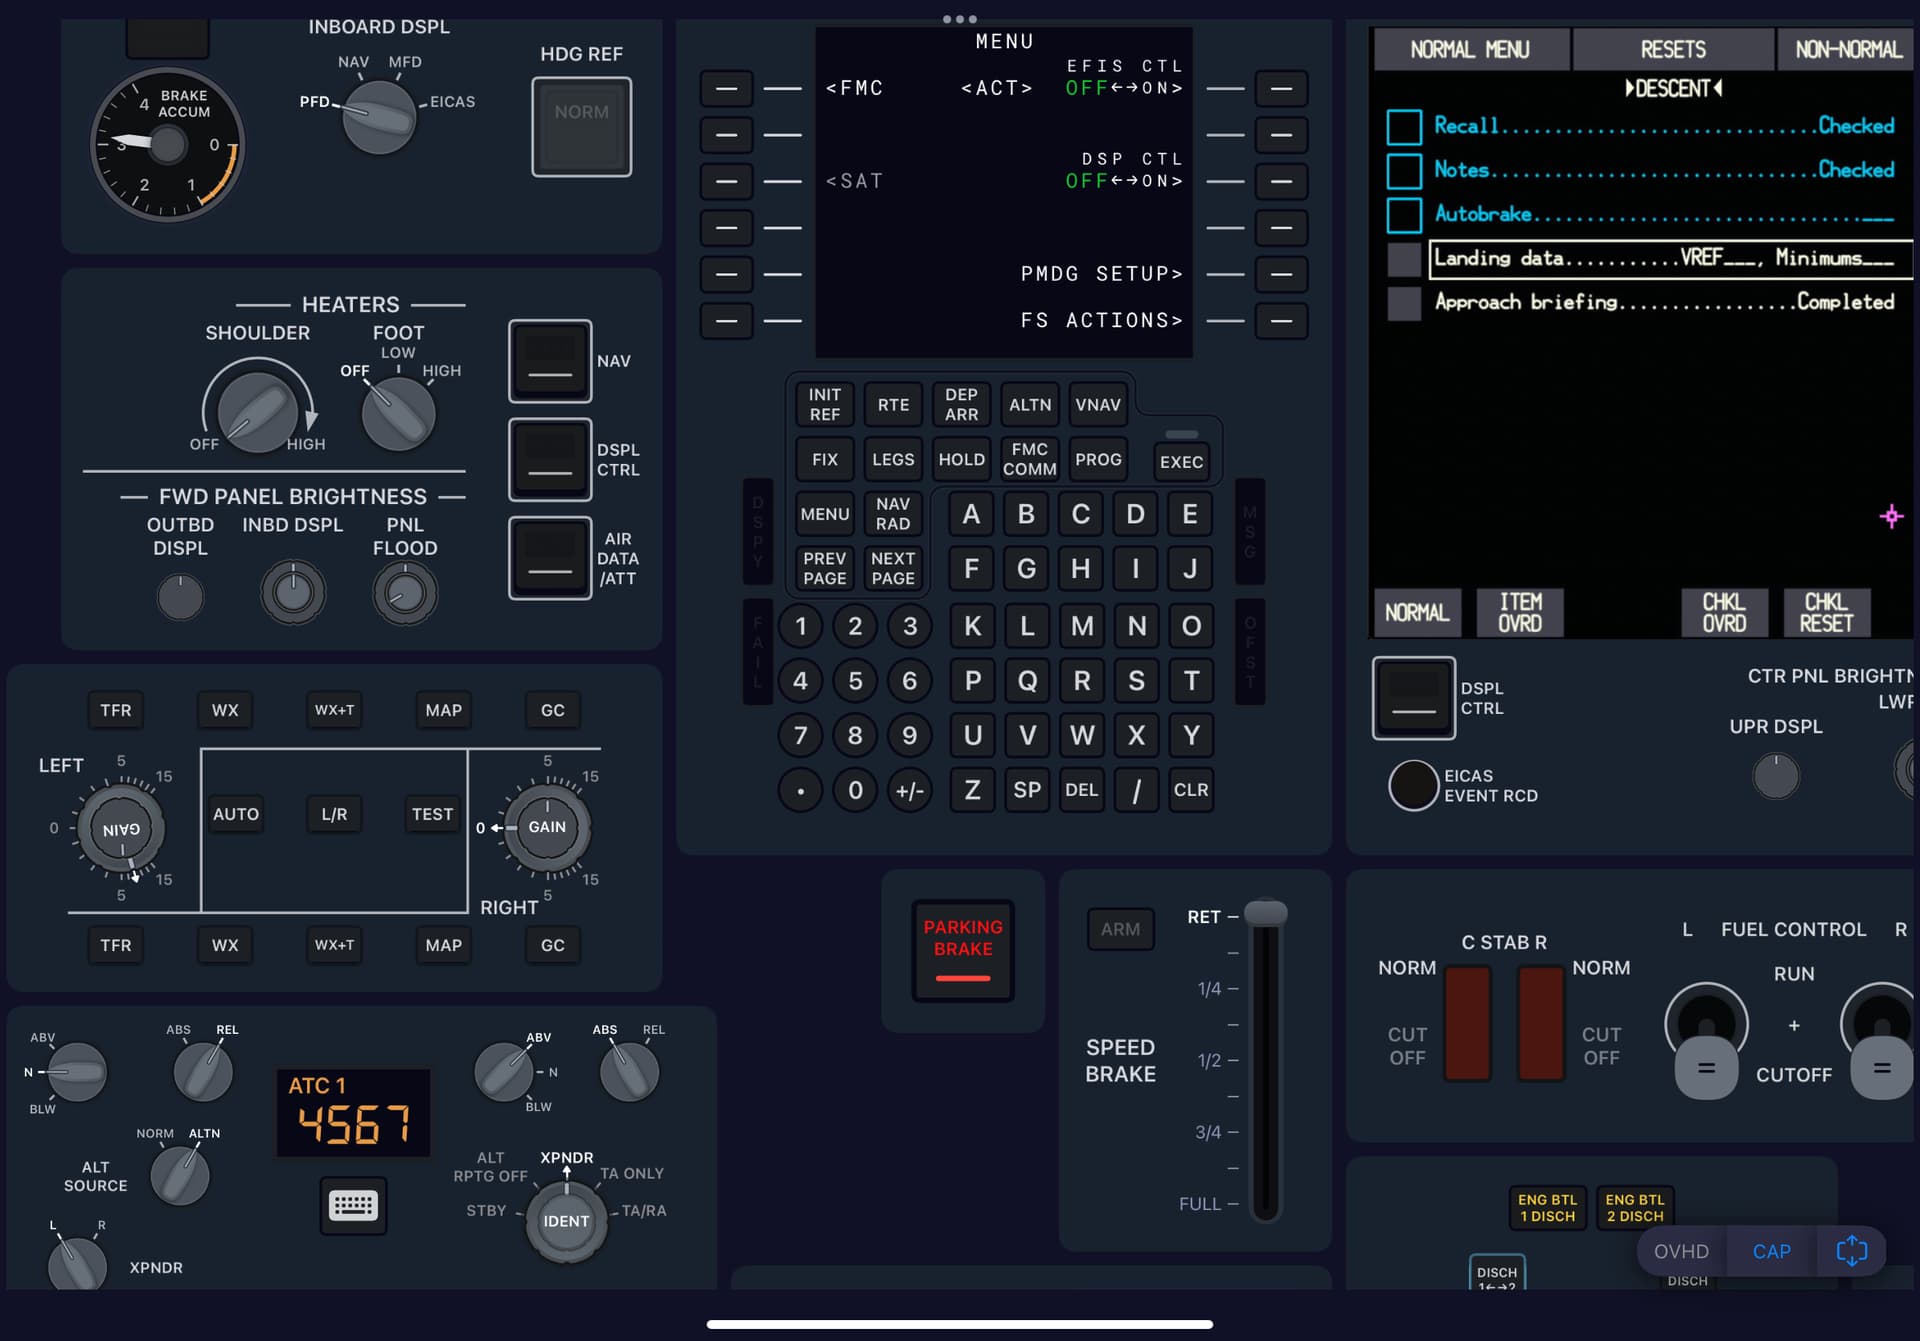The width and height of the screenshot is (1920, 1341).
Task: Open the NON-NORMAL checklist menu tab
Action: point(1846,49)
